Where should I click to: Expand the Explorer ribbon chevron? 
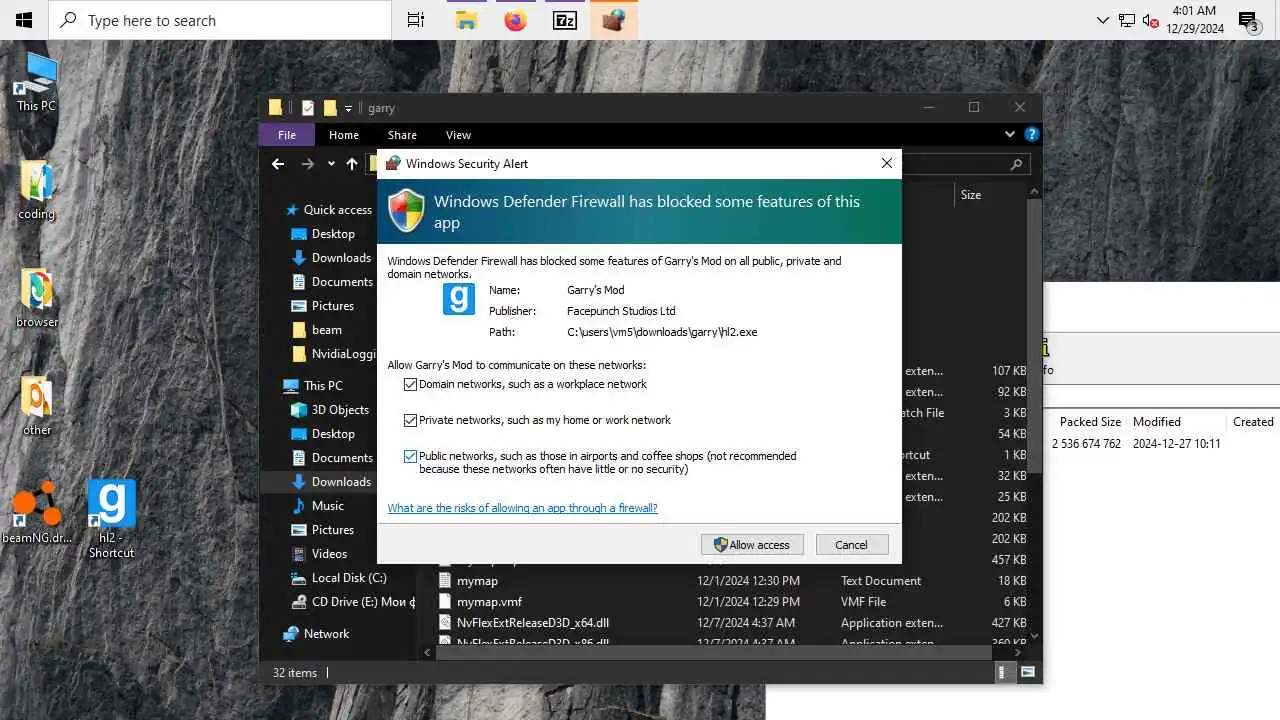pyautogui.click(x=1010, y=134)
